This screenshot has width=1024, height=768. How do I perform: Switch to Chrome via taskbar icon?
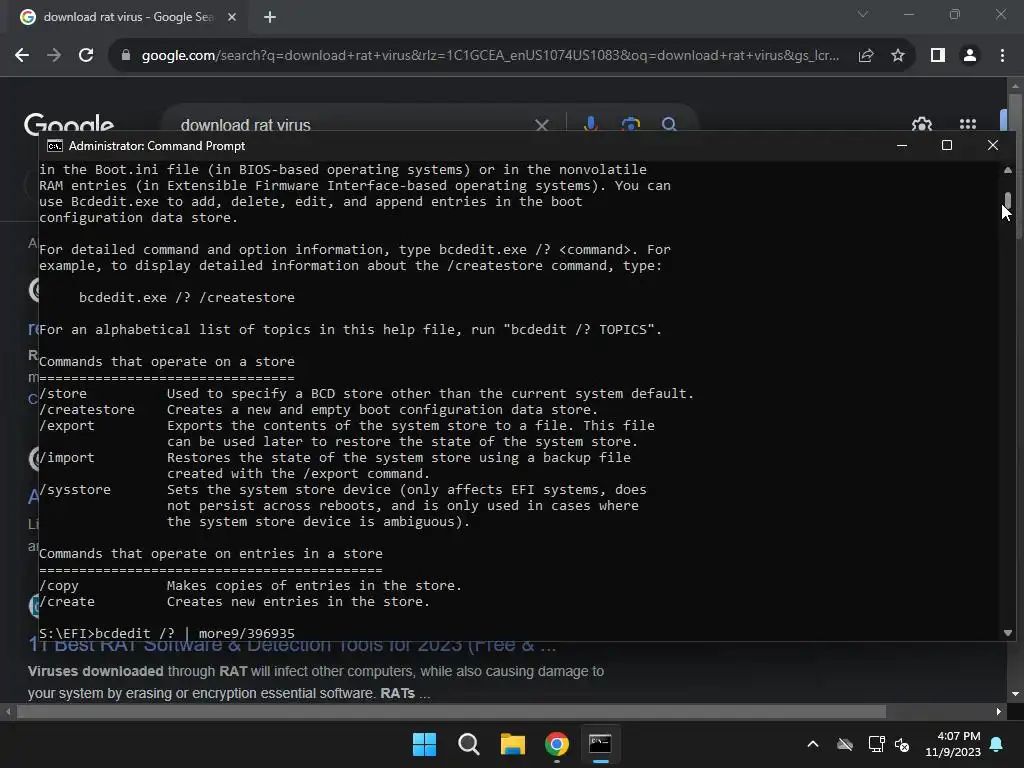point(556,744)
